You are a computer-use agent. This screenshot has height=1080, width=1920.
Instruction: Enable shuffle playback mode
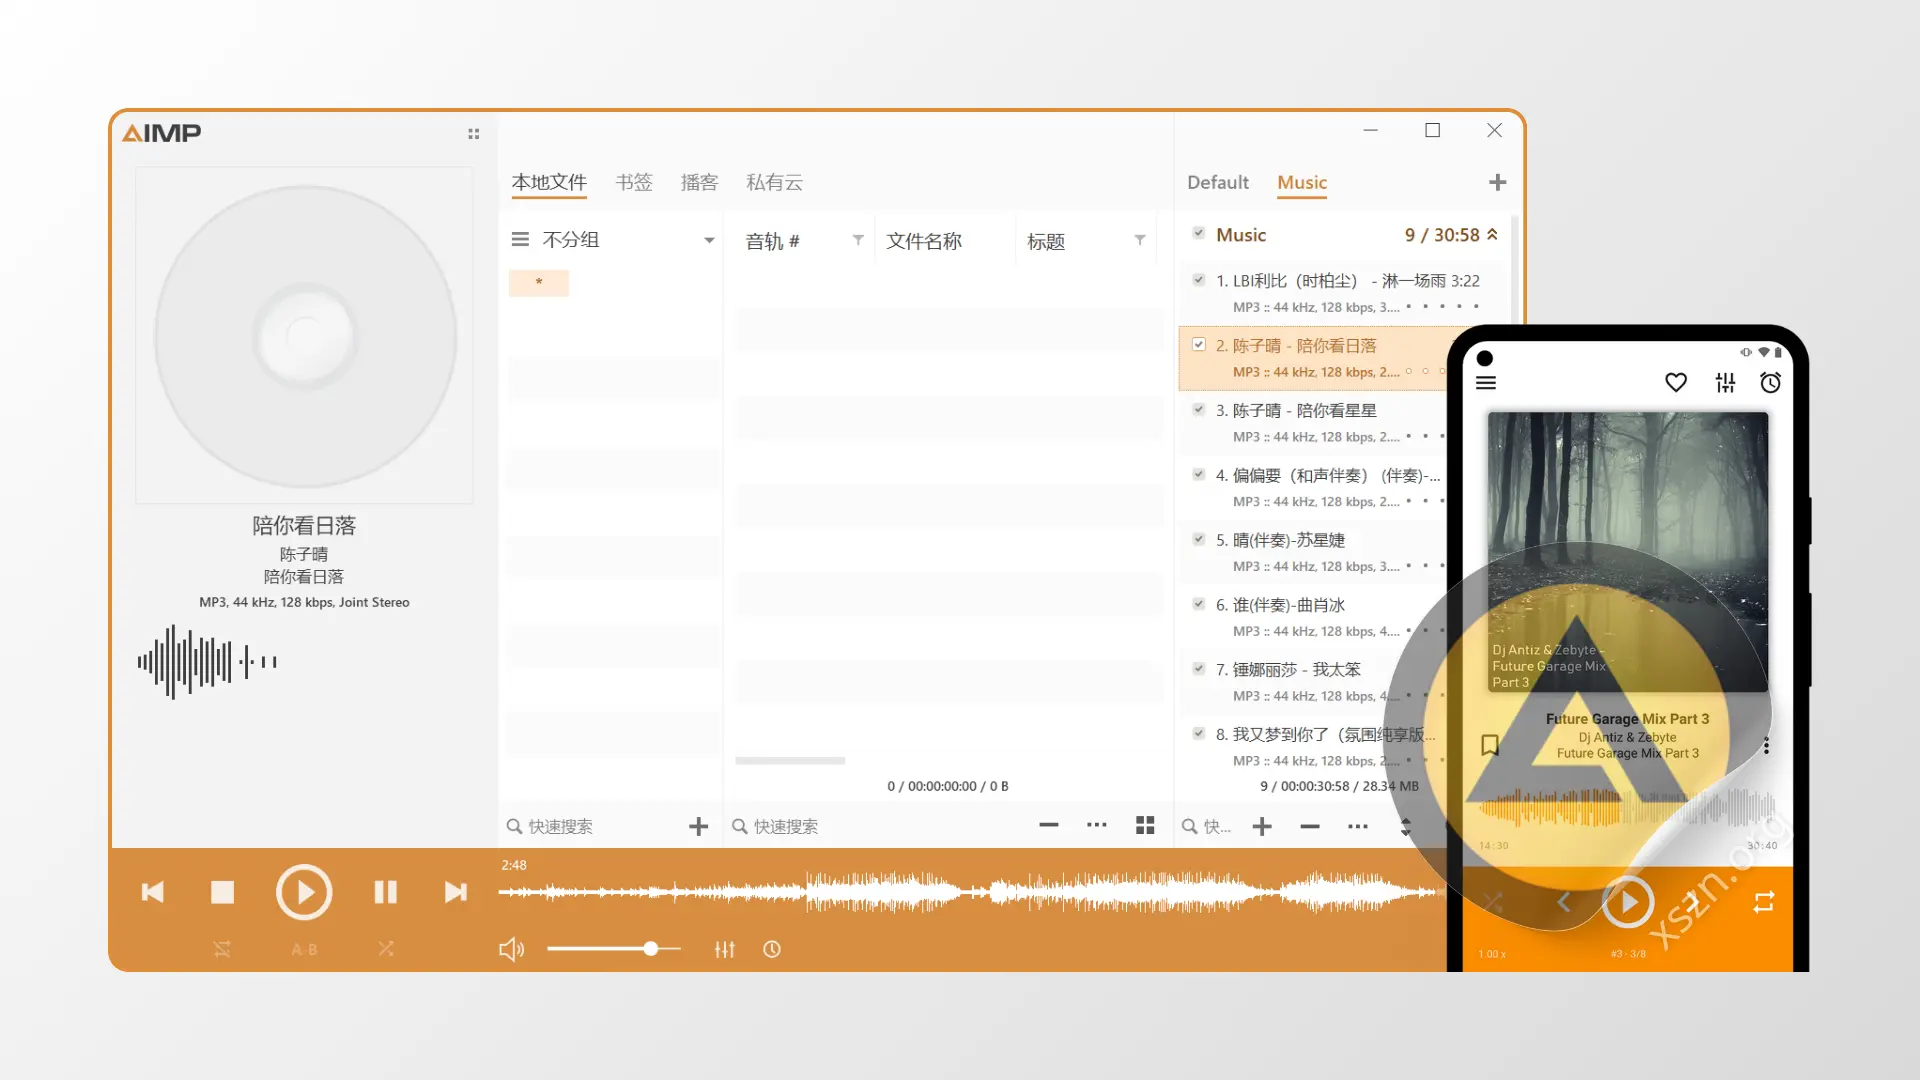[386, 949]
